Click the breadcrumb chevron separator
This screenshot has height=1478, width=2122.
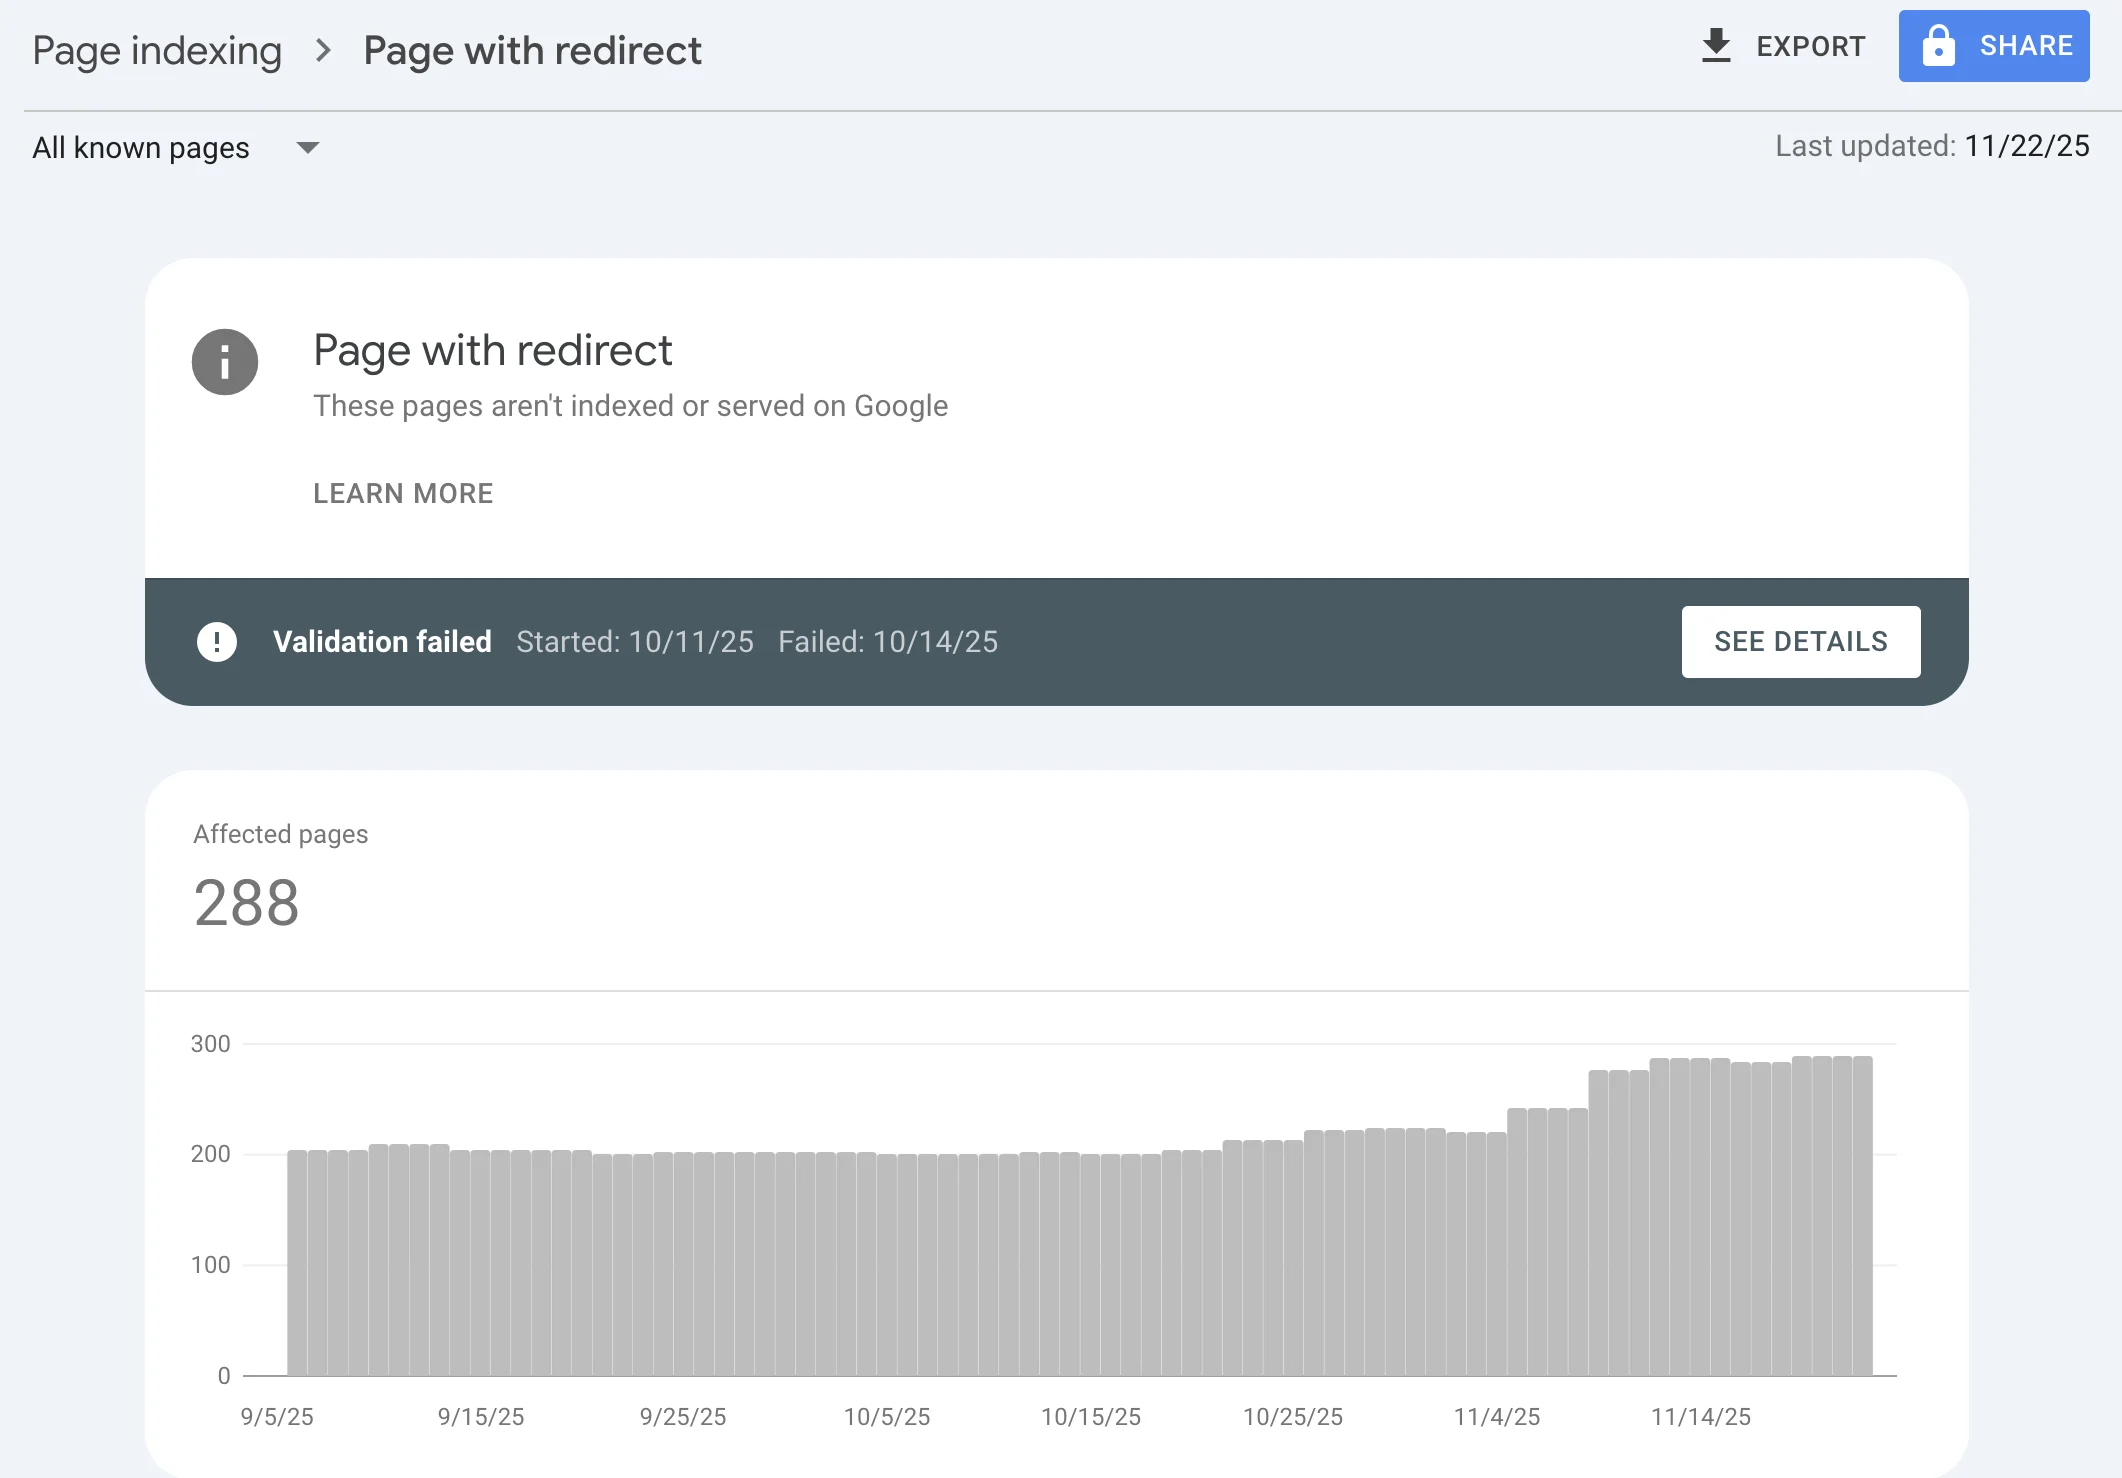[322, 50]
